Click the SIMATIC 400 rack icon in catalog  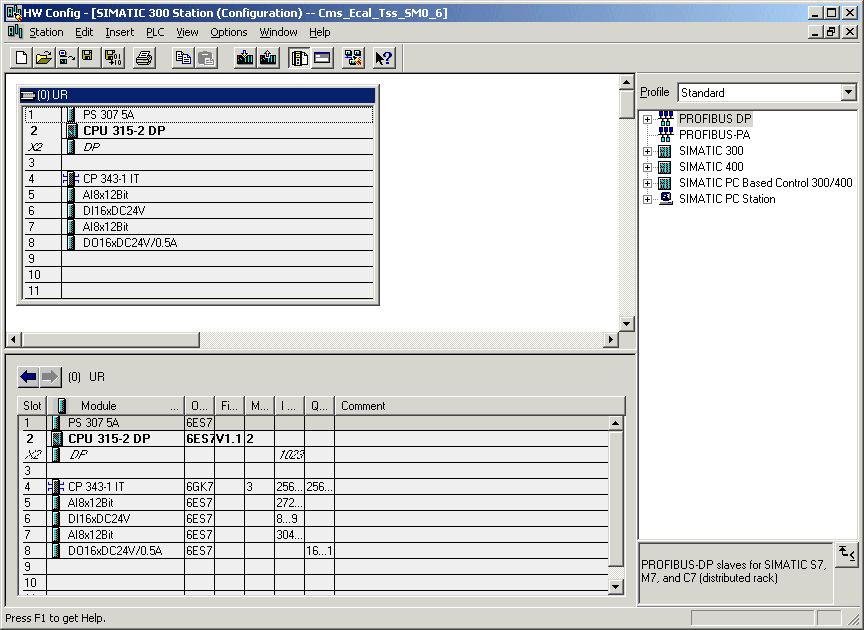tap(665, 167)
